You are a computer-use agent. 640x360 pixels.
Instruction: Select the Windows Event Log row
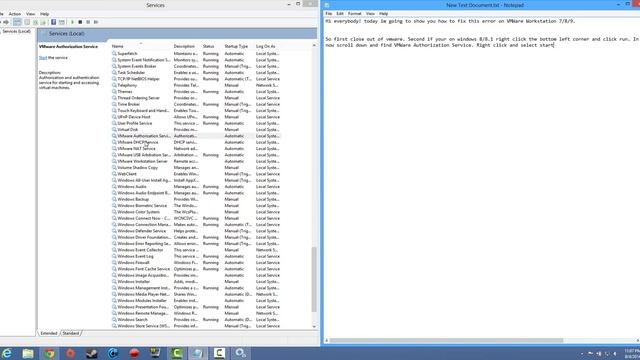click(196, 256)
